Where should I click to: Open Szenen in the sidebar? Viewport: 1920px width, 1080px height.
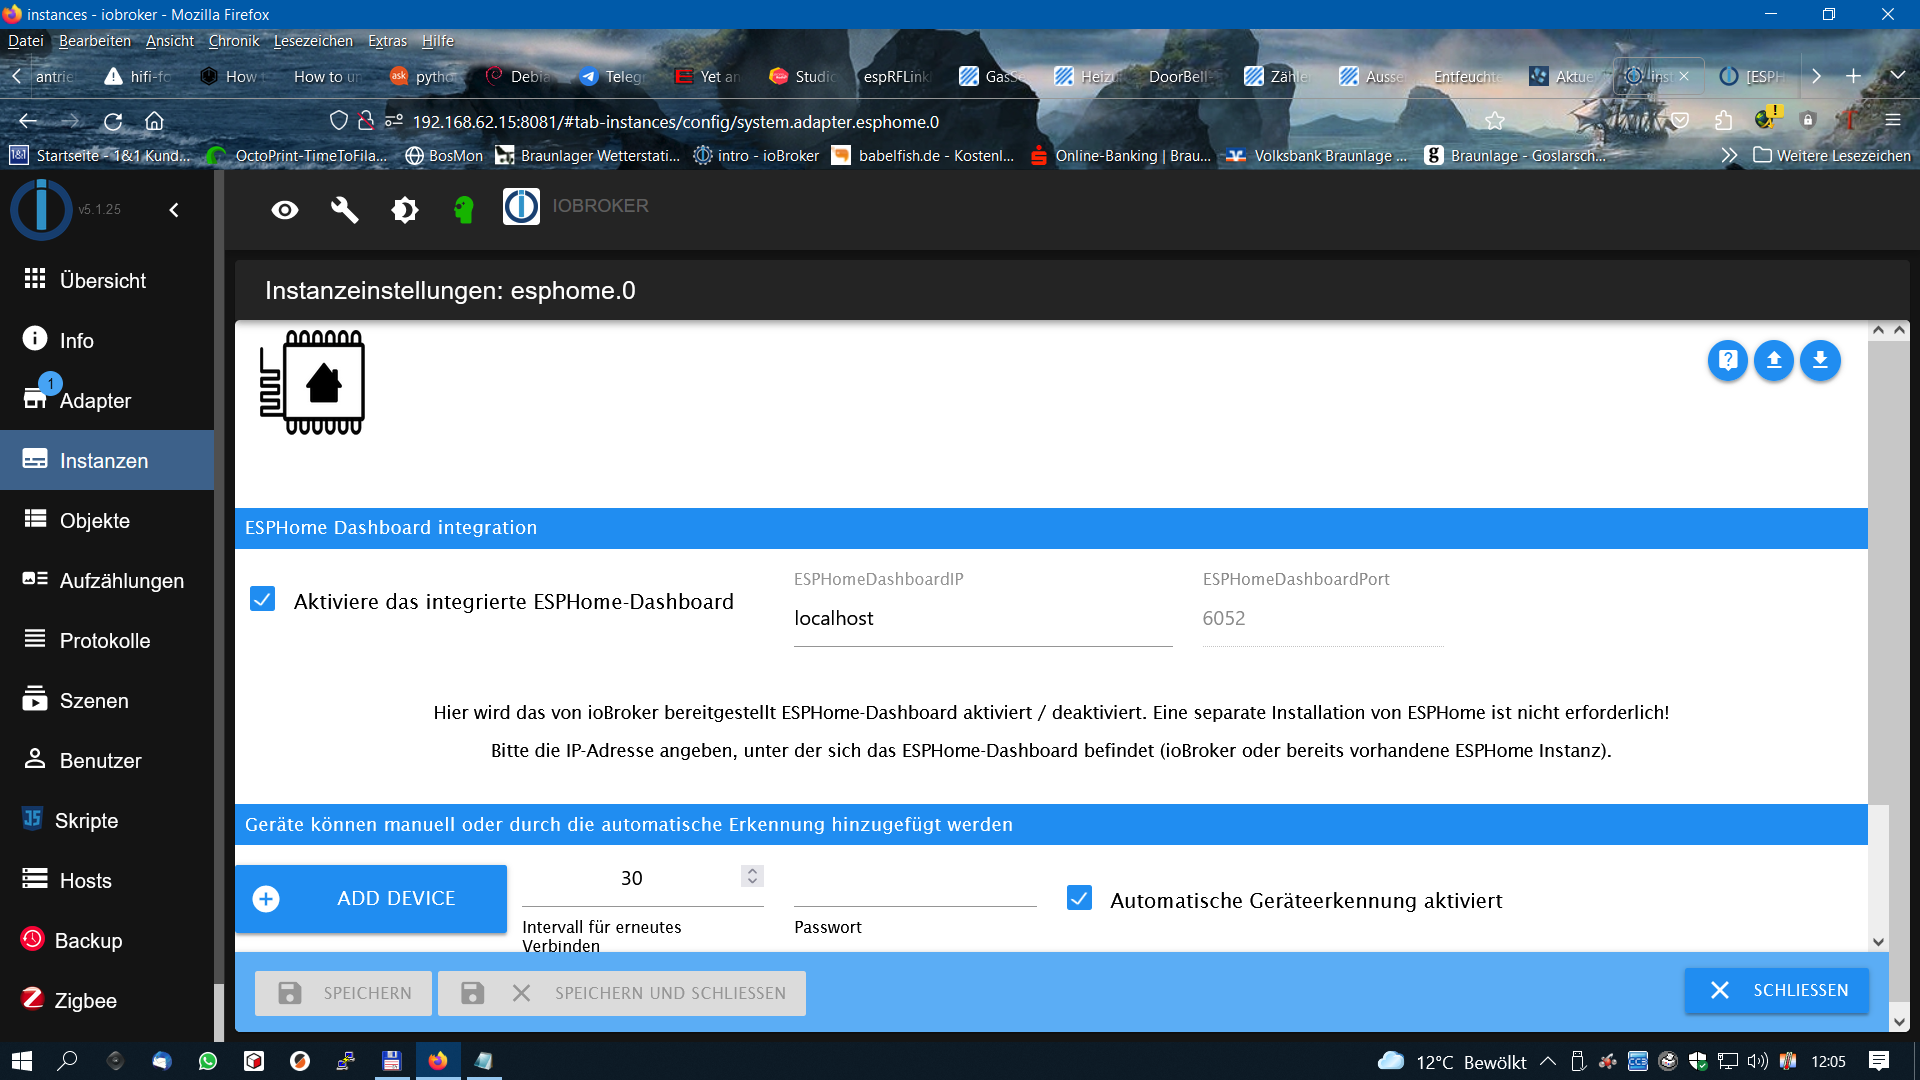pyautogui.click(x=107, y=701)
